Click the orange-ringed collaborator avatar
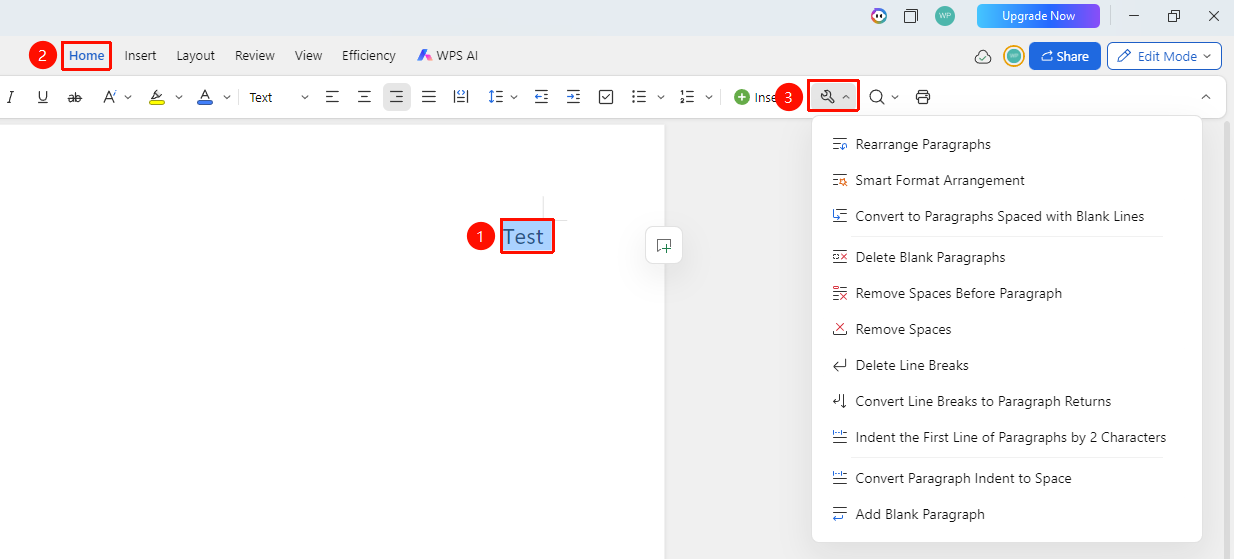 coord(1014,56)
